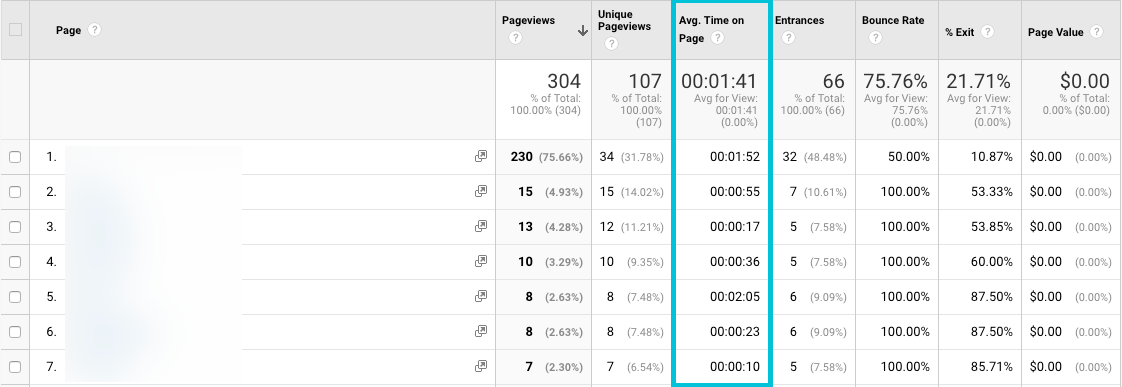This screenshot has height=387, width=1122.
Task: Click the 13 pageviews cell
Action: point(543,227)
